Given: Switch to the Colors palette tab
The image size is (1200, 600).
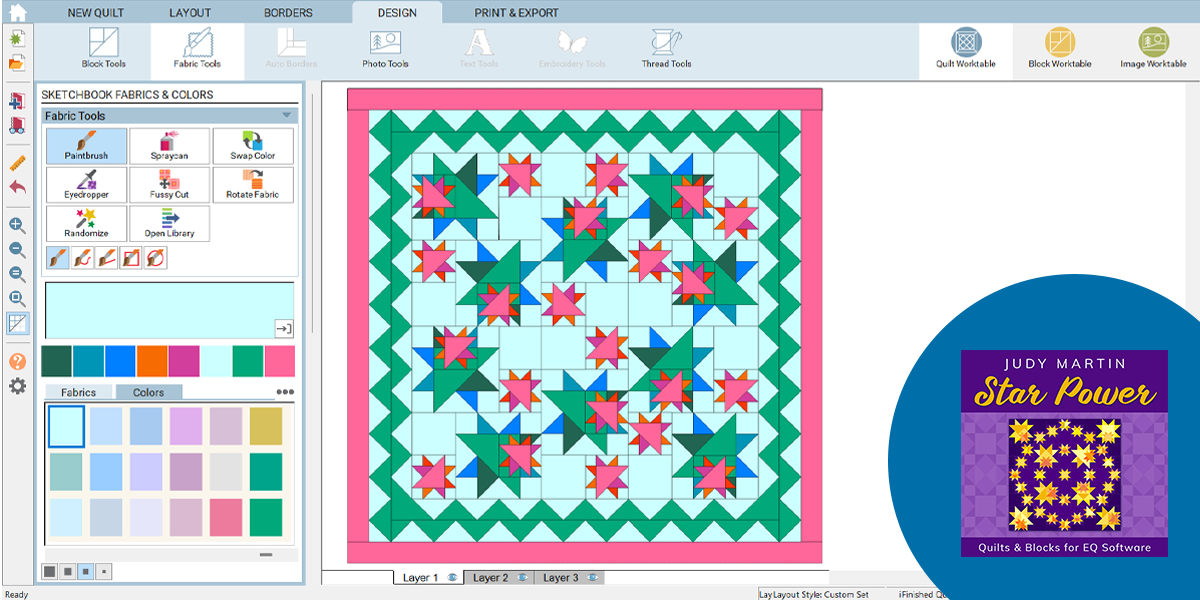Looking at the screenshot, I should pyautogui.click(x=148, y=393).
